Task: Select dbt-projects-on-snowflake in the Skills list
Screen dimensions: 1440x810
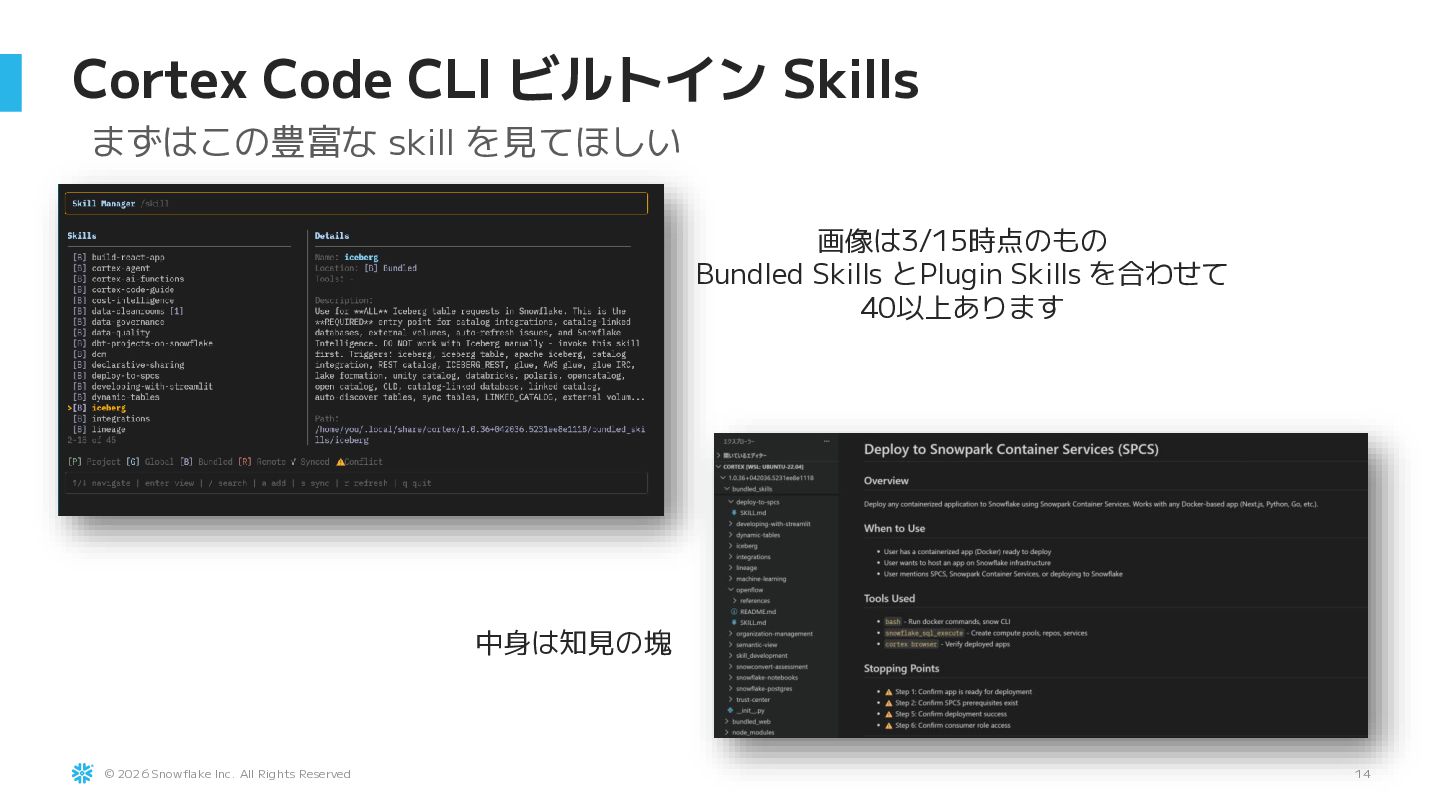Action: pos(142,343)
